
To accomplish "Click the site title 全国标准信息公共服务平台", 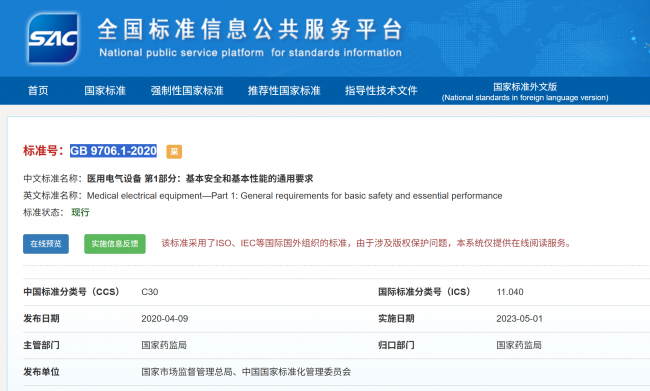I will coord(250,30).
